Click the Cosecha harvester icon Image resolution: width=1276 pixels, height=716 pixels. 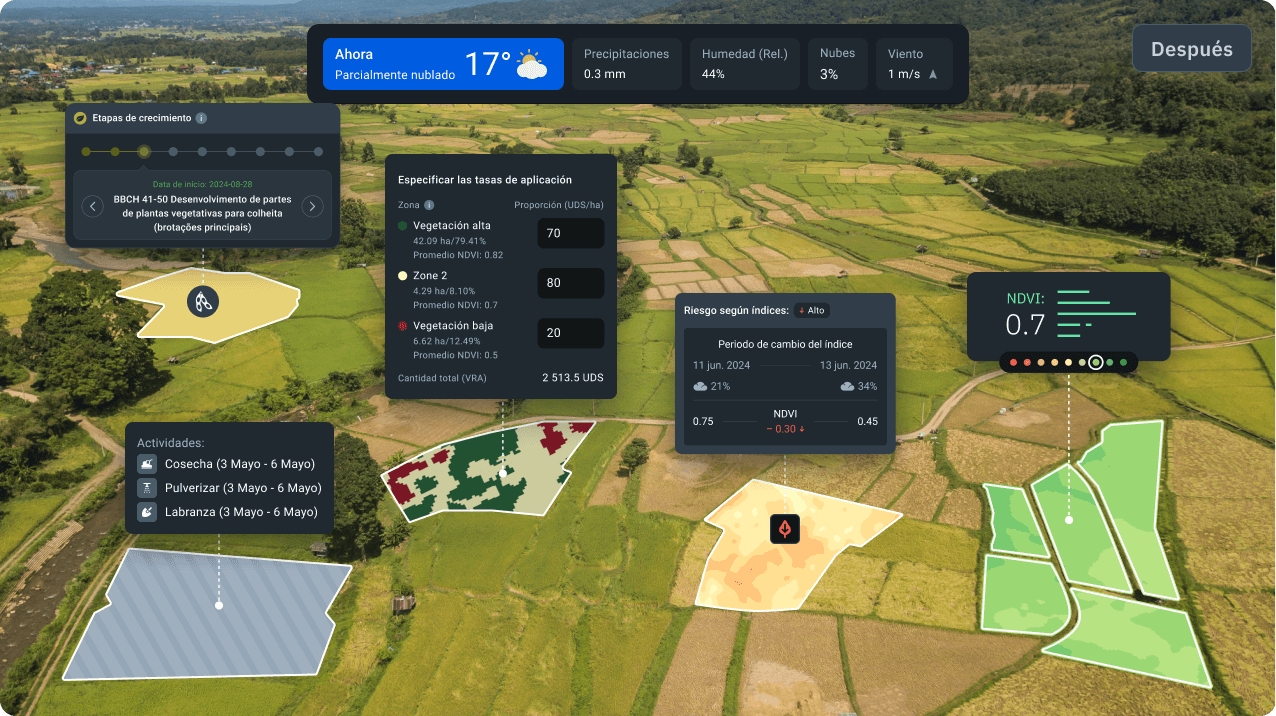point(147,464)
